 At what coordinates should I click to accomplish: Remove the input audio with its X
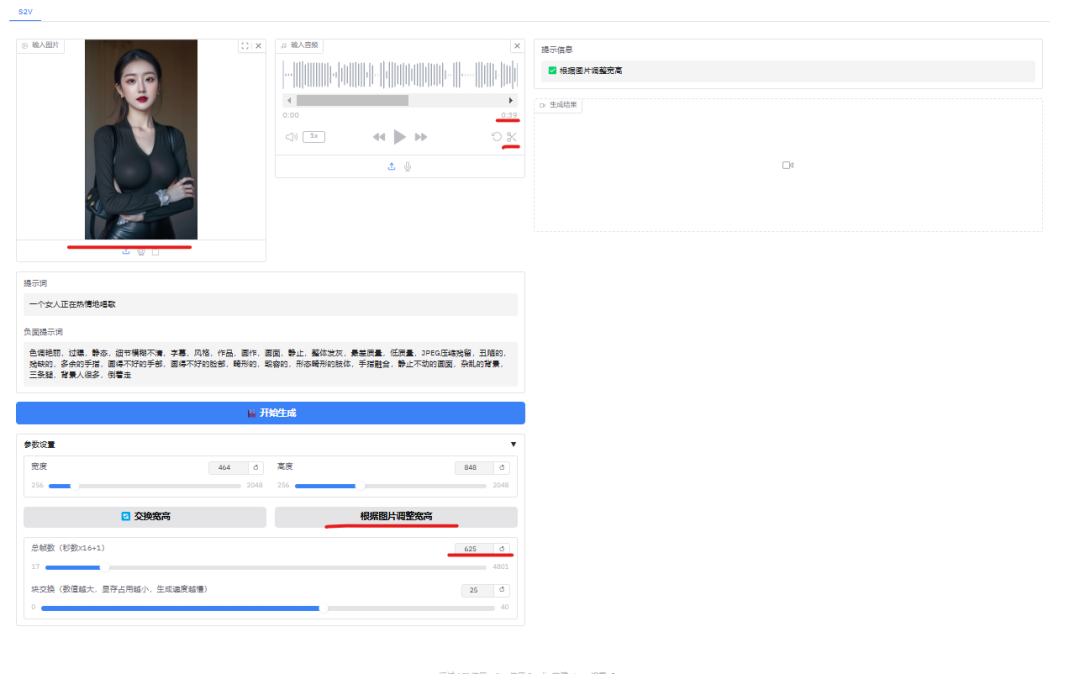(x=517, y=46)
